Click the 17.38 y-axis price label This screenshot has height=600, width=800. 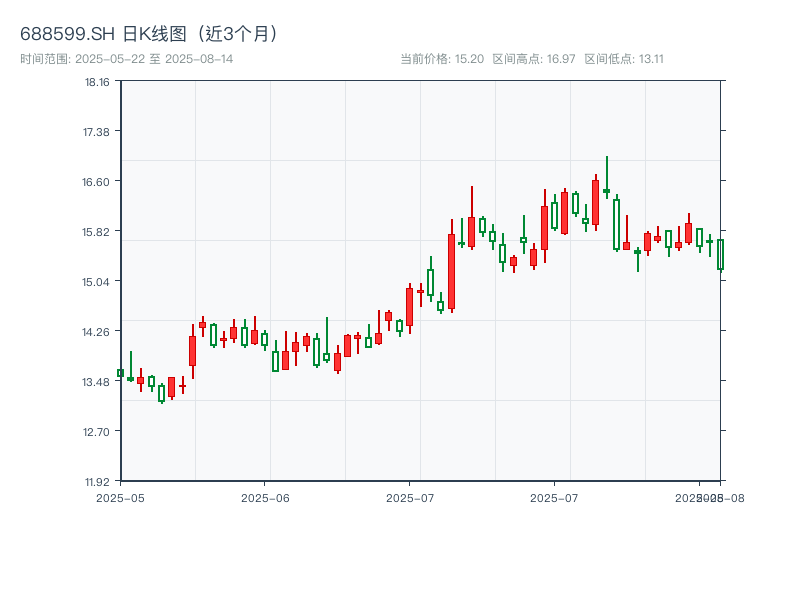click(97, 132)
